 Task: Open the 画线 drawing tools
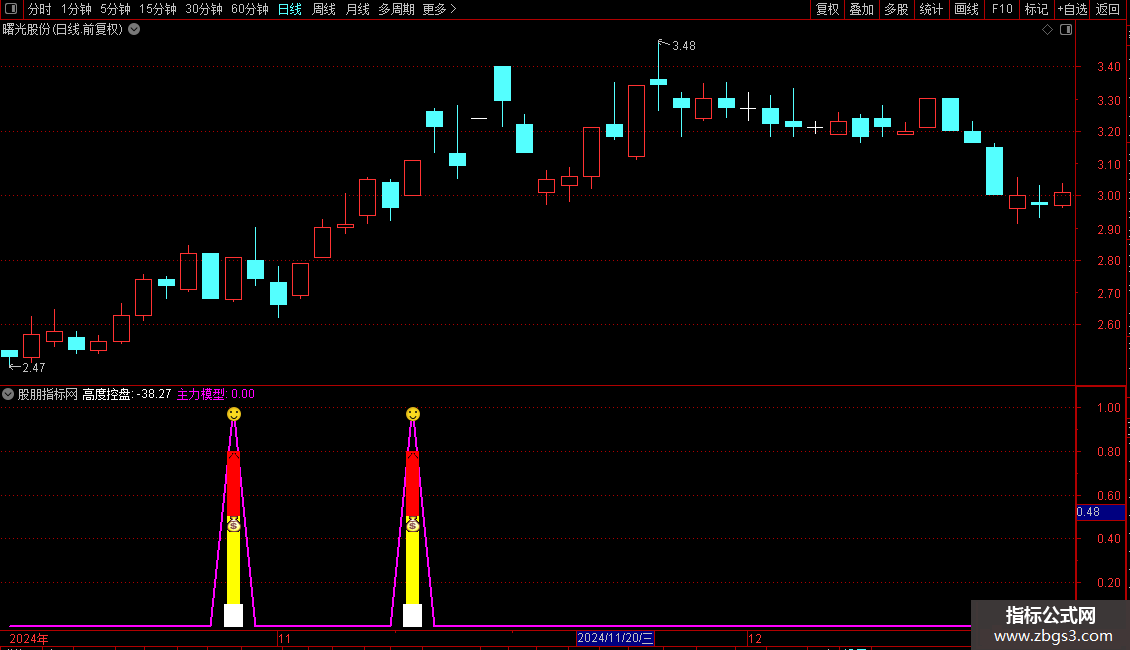pos(966,9)
